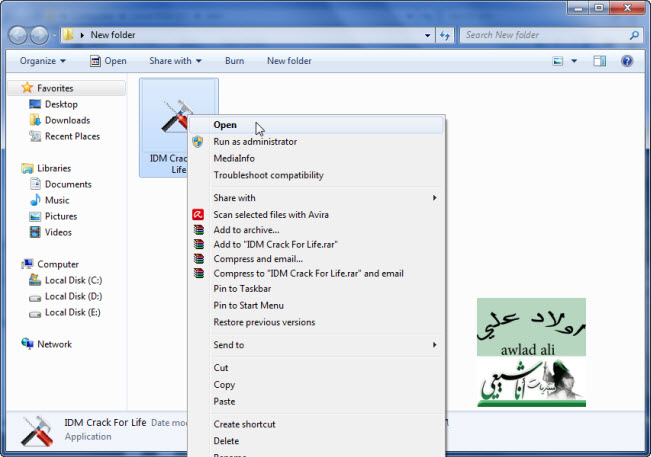Open the address bar history dropdown arrow
Image resolution: width=651 pixels, height=457 pixels.
pos(427,35)
